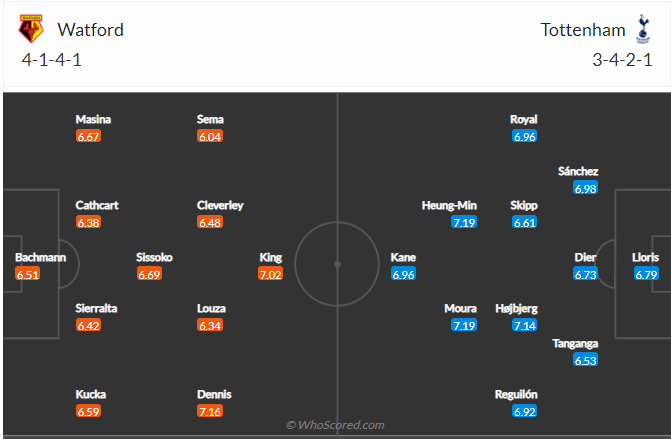
Task: Click the Masina player name
Action: click(93, 119)
